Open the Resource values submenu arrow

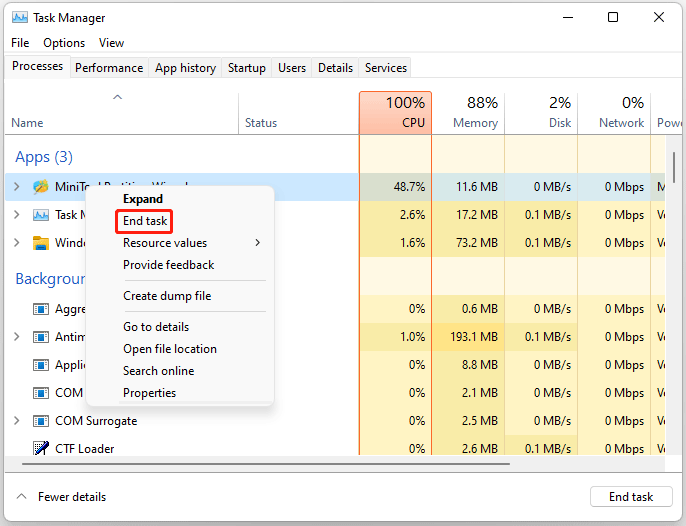pos(258,243)
